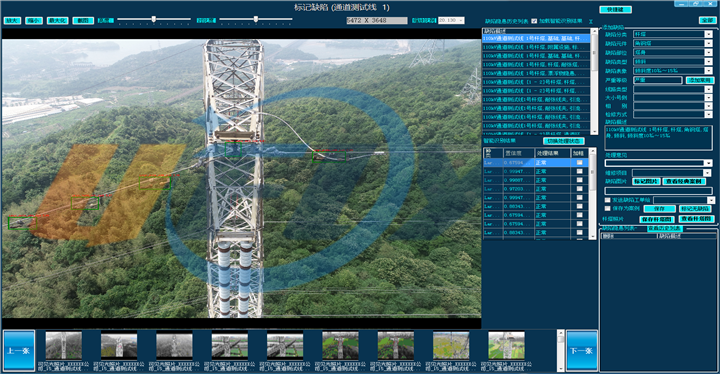The height and width of the screenshot is (374, 720).
Task: Click the 最大化 maximize image button
Action: coord(58,21)
